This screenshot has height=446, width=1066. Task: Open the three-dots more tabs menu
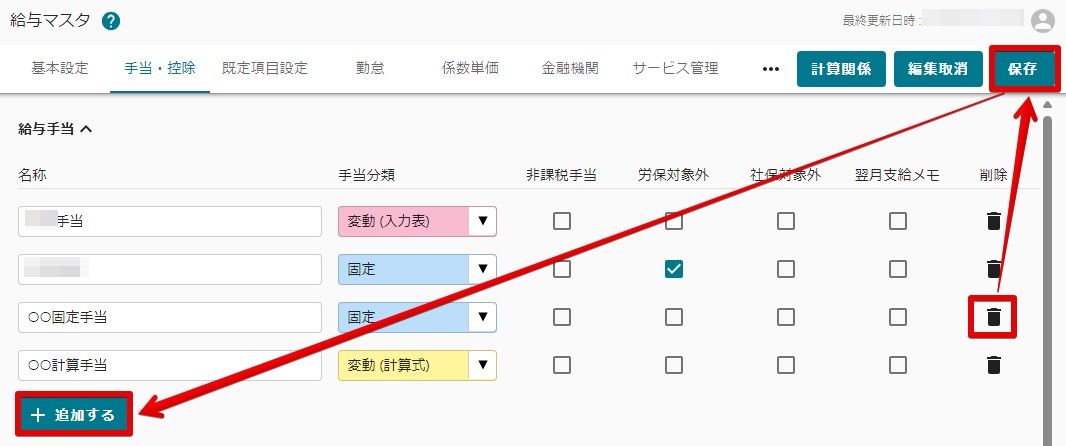(x=770, y=69)
